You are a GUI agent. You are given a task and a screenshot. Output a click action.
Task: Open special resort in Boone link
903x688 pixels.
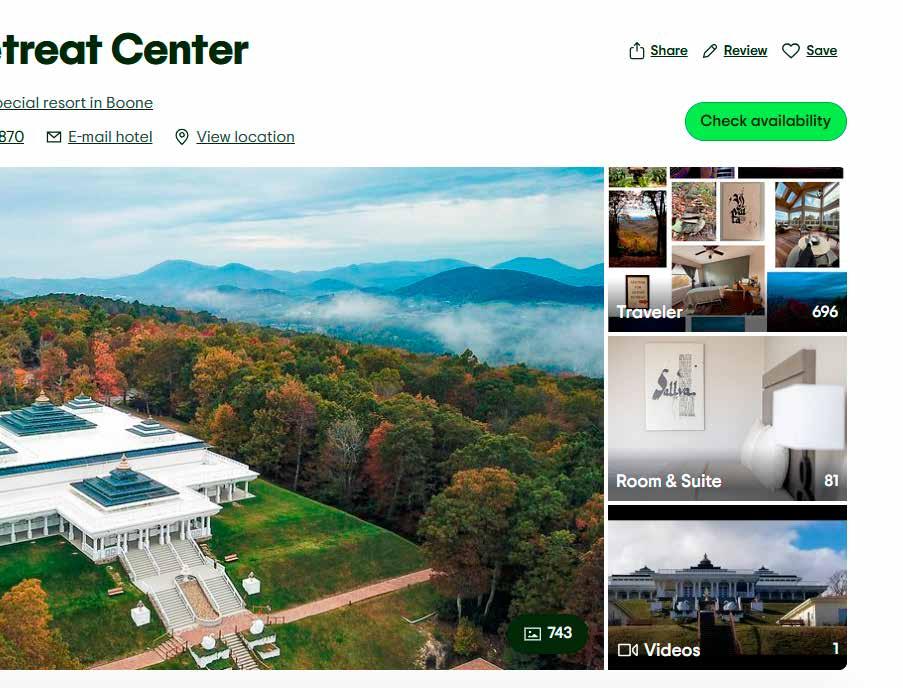[76, 103]
